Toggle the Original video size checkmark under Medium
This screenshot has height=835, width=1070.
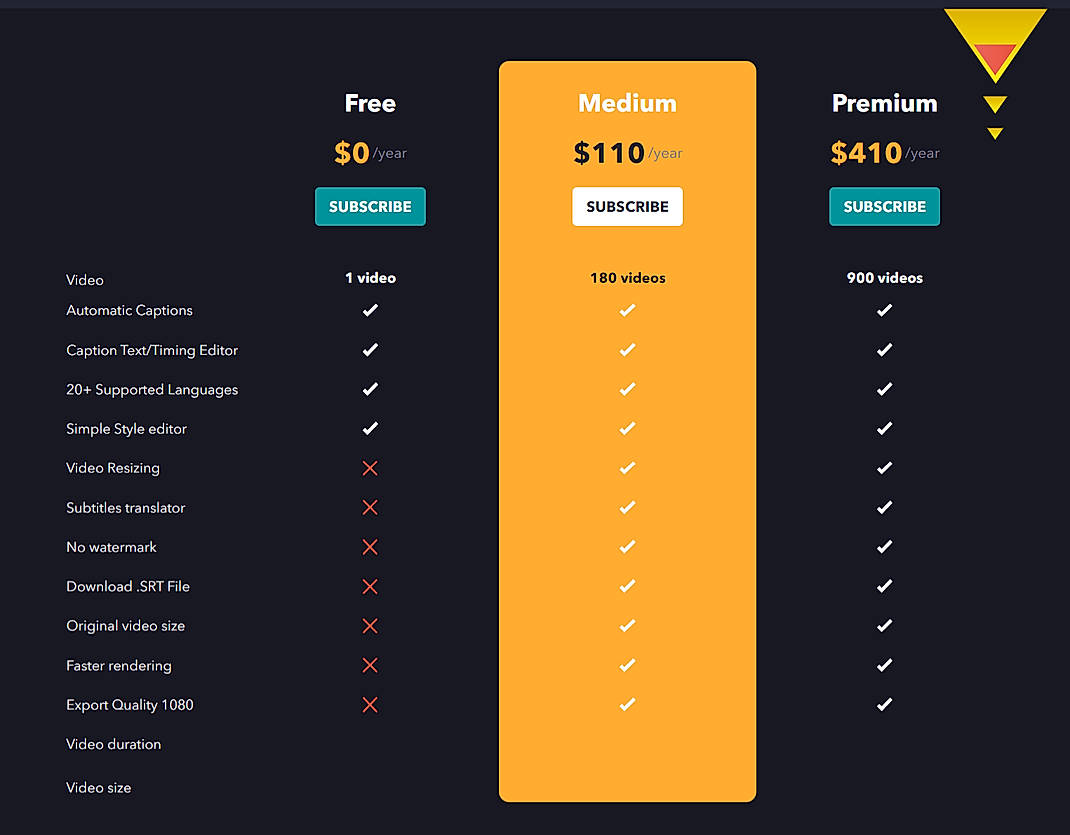[x=627, y=625]
